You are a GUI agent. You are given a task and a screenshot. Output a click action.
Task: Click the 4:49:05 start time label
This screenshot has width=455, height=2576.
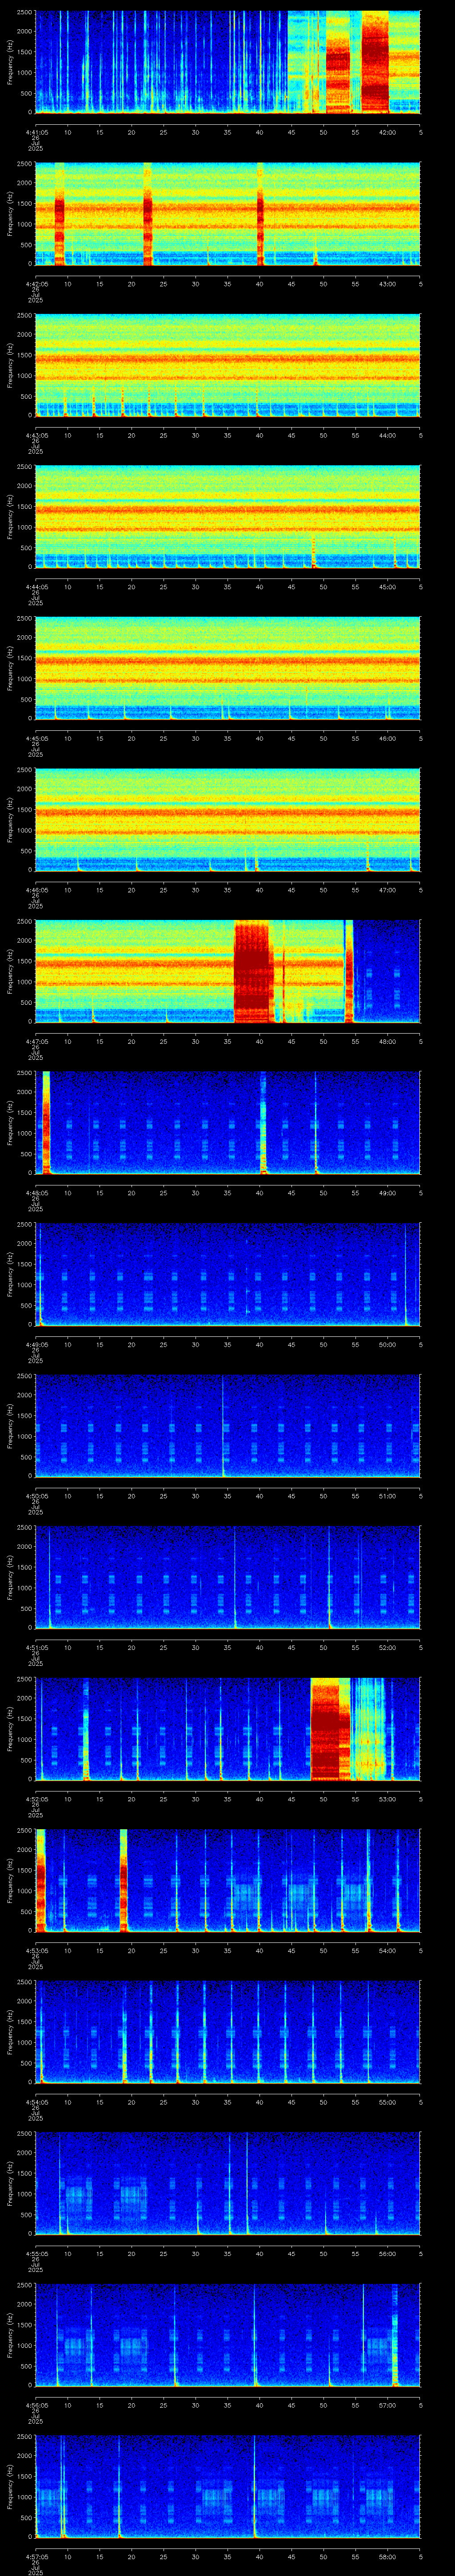point(35,1344)
